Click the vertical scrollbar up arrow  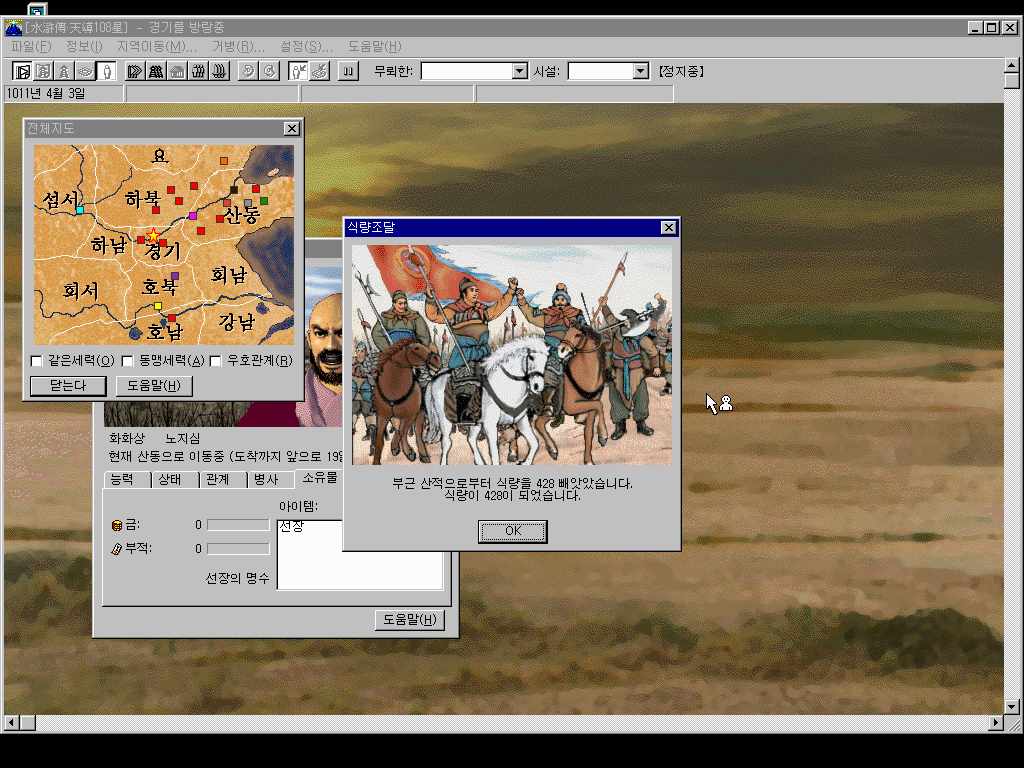click(x=1012, y=65)
